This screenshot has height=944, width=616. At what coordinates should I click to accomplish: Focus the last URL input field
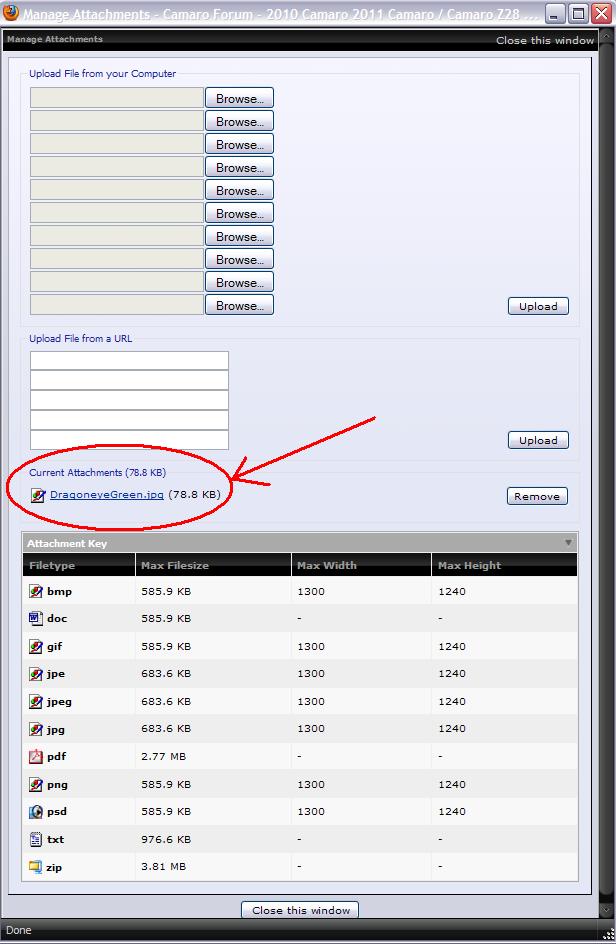click(x=129, y=440)
